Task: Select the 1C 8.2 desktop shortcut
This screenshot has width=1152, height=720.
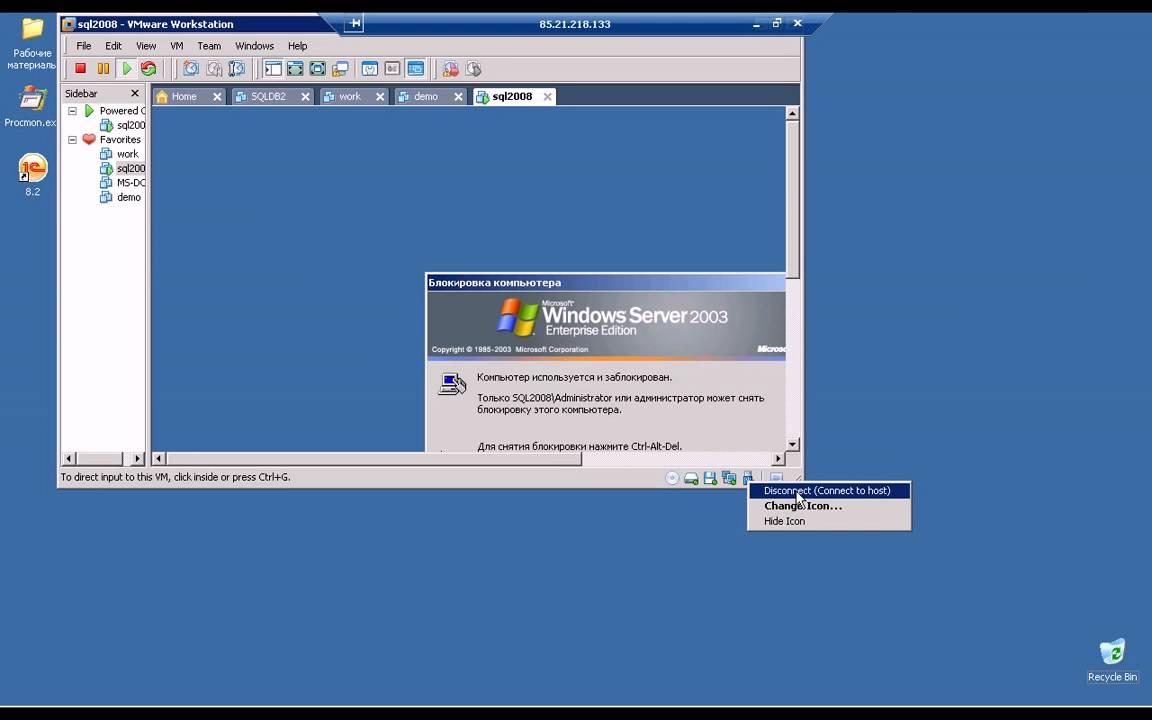Action: point(32,175)
